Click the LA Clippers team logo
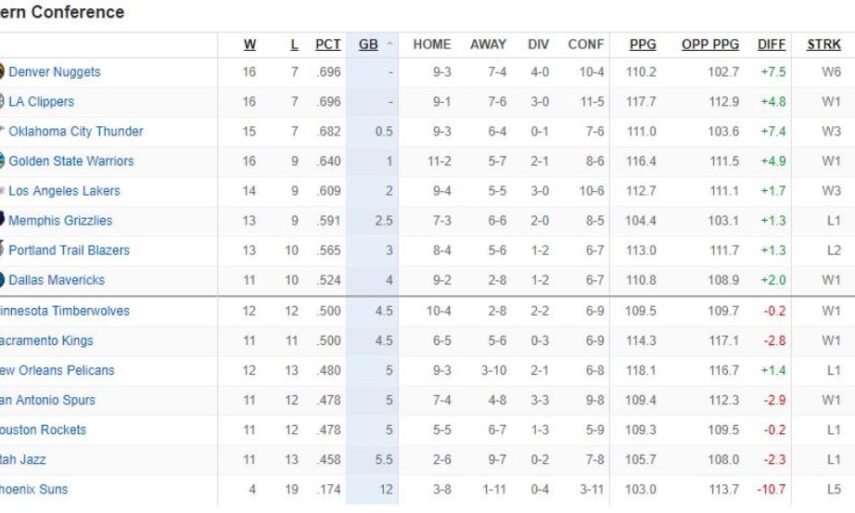855x513 pixels. click(x=2, y=102)
